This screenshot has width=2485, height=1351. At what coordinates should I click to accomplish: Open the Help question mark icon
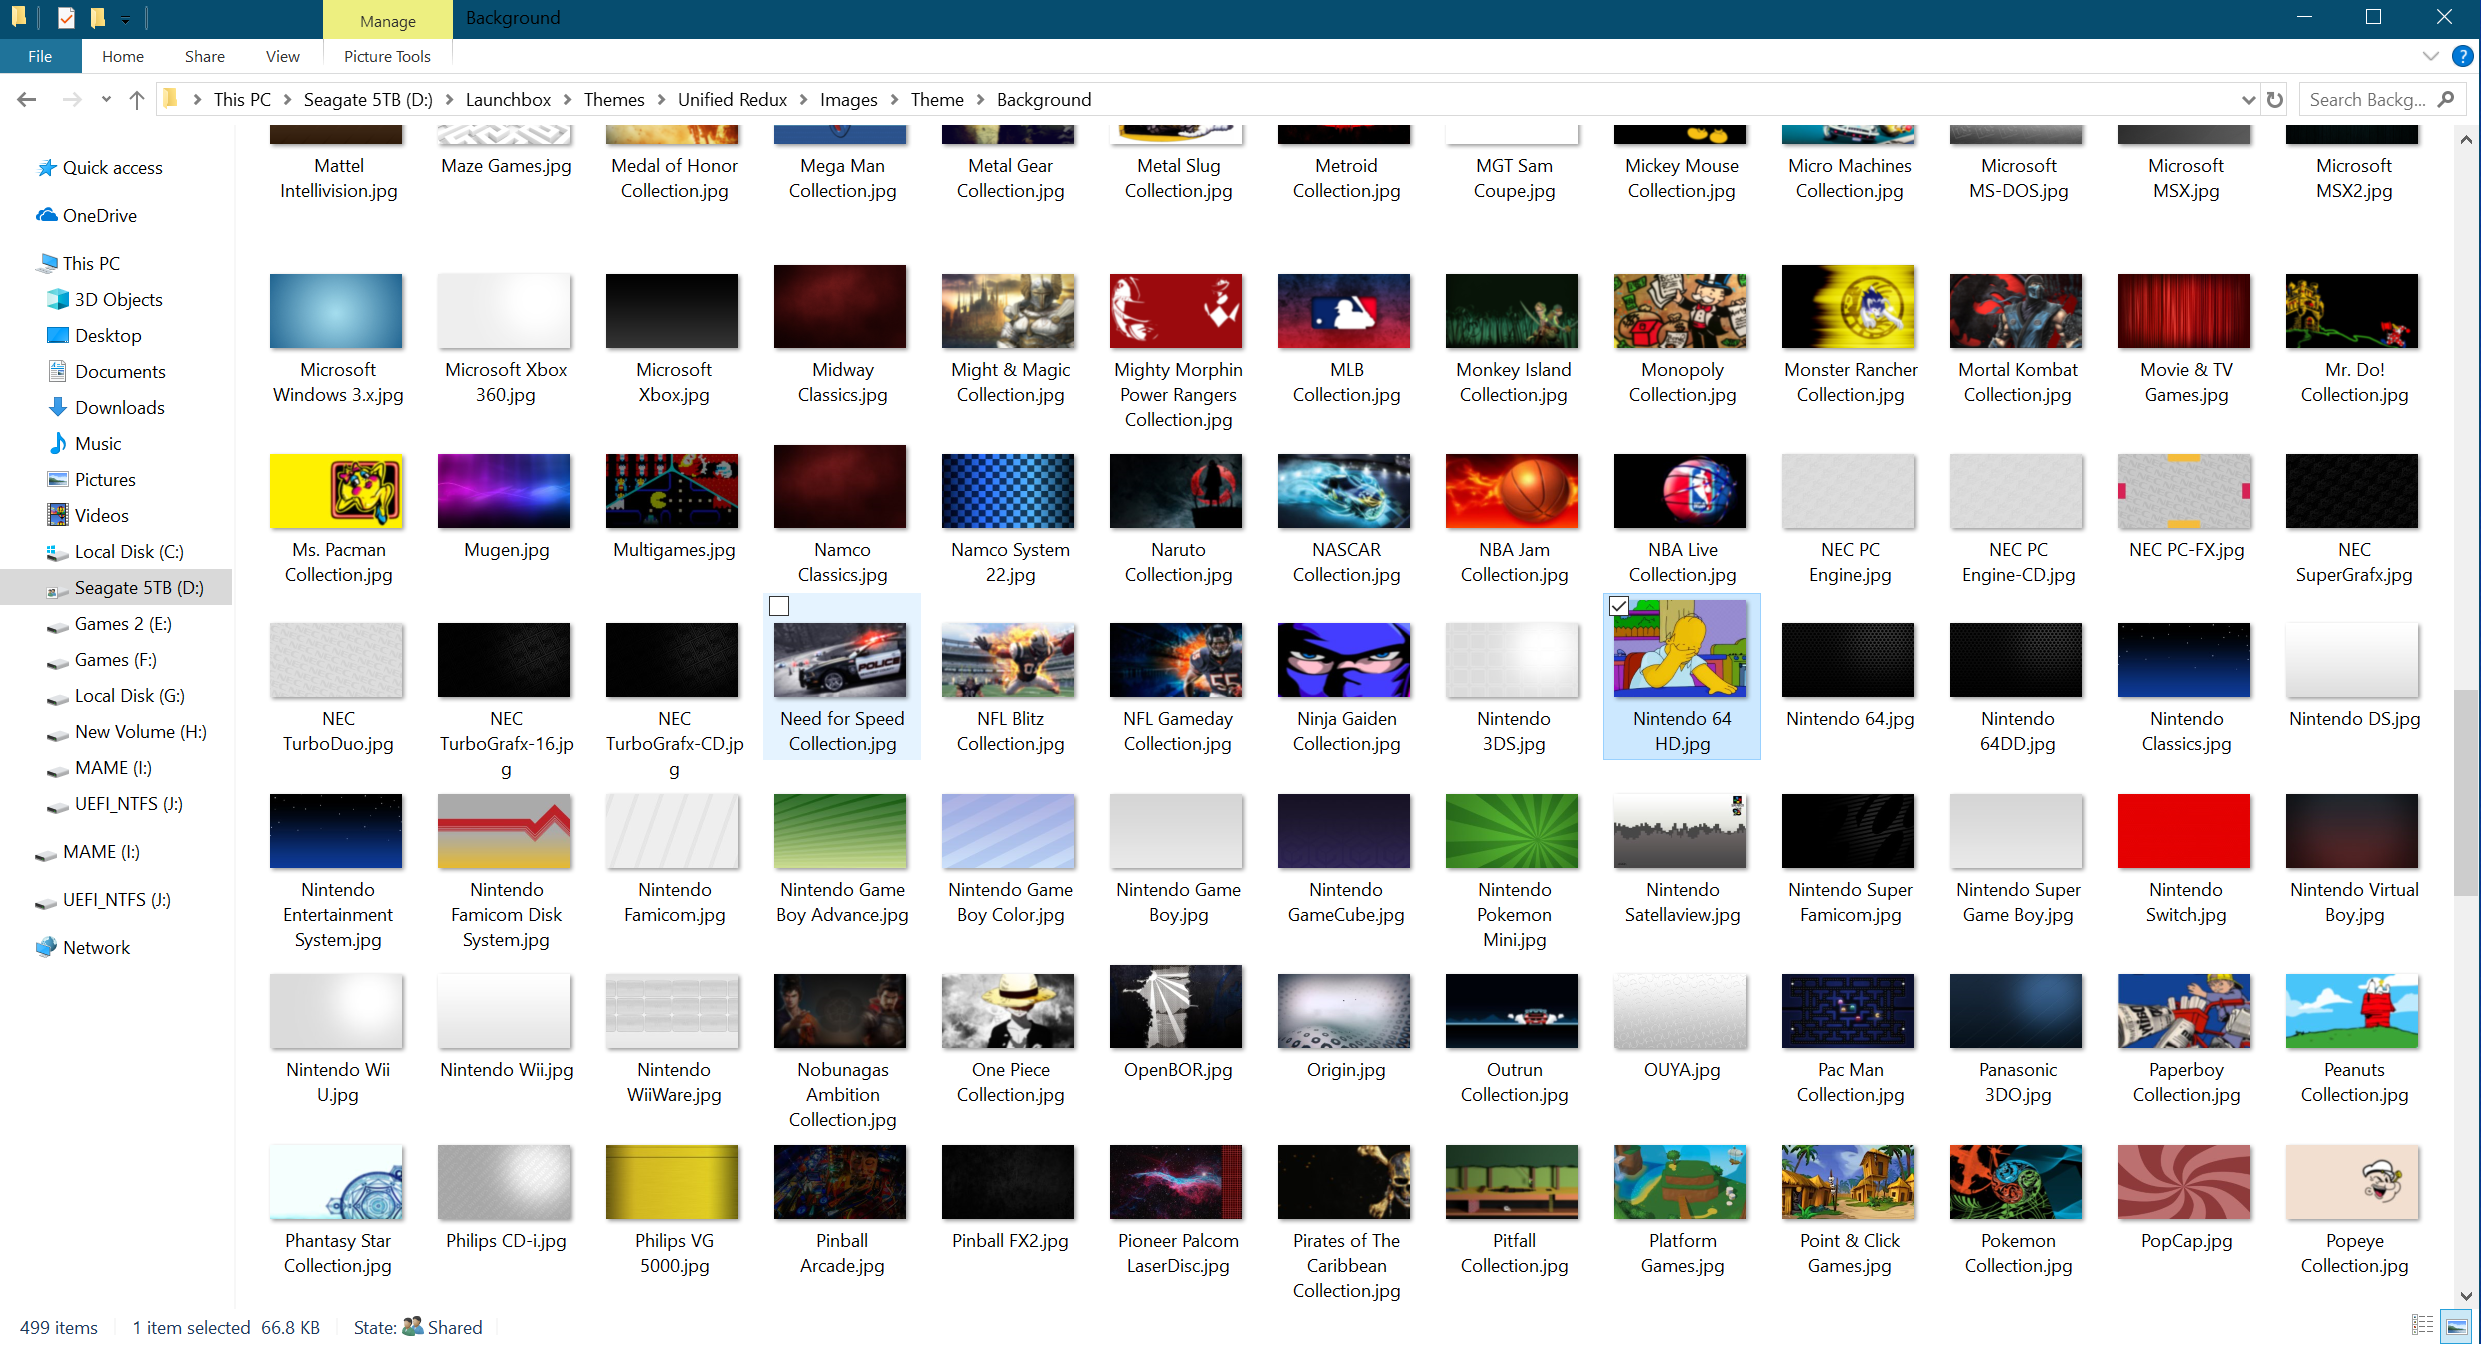point(2463,56)
